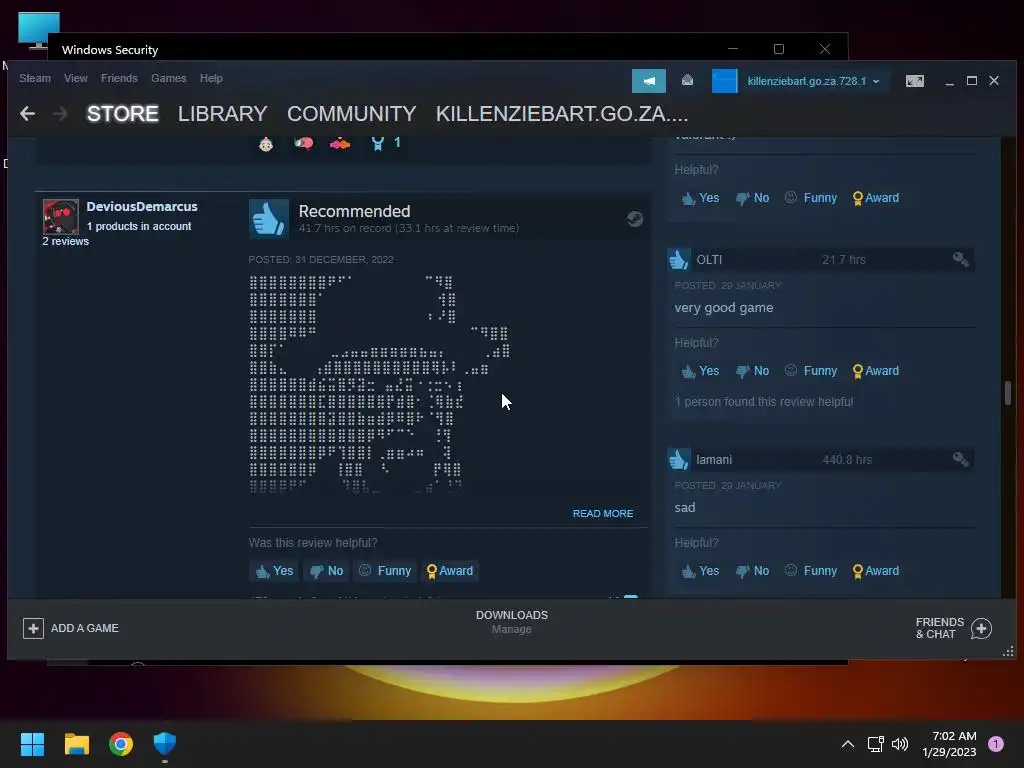Switch to the LIBRARY tab
The image size is (1024, 768).
(x=222, y=114)
